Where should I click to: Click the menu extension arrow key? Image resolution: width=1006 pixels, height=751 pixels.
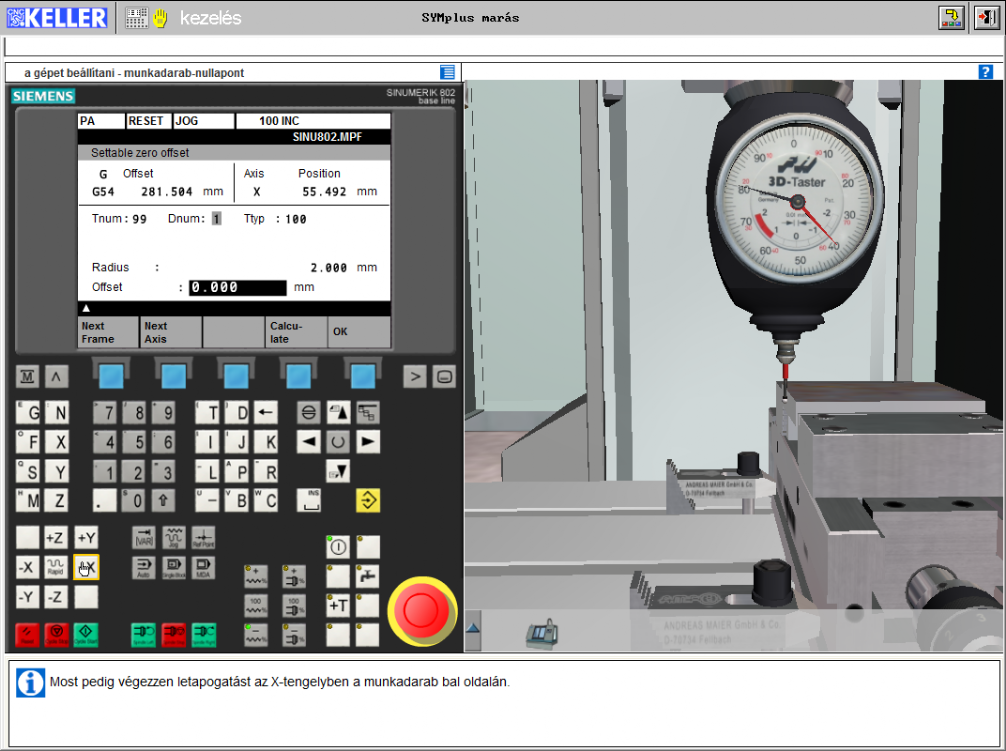pos(414,376)
